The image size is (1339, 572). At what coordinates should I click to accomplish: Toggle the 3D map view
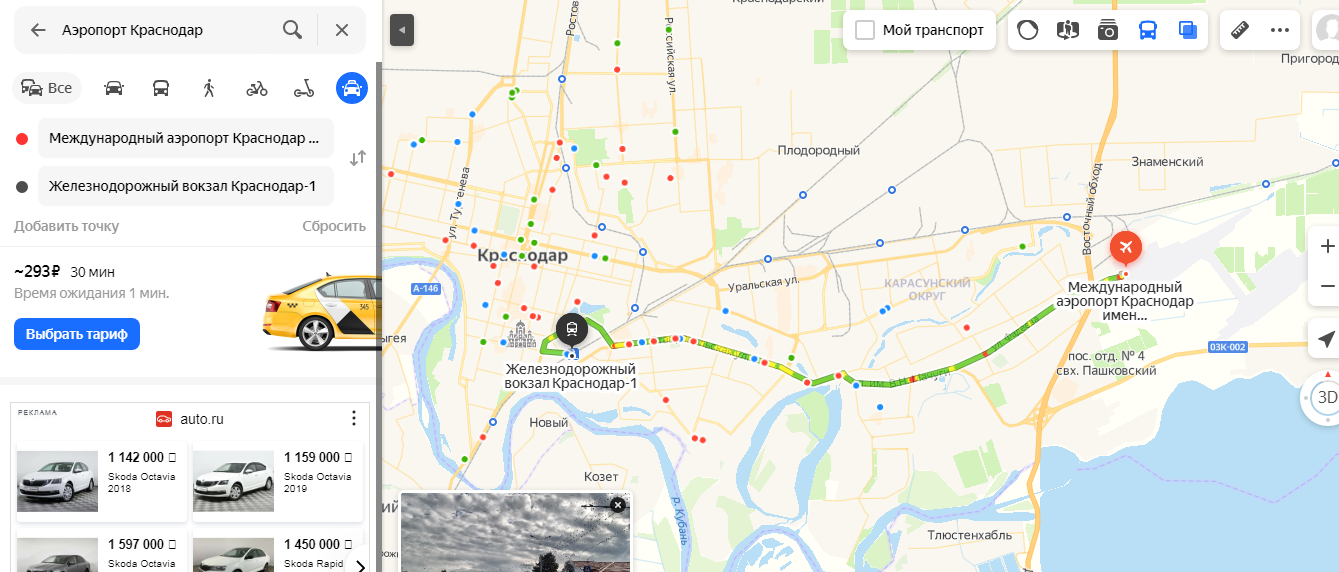1324,397
